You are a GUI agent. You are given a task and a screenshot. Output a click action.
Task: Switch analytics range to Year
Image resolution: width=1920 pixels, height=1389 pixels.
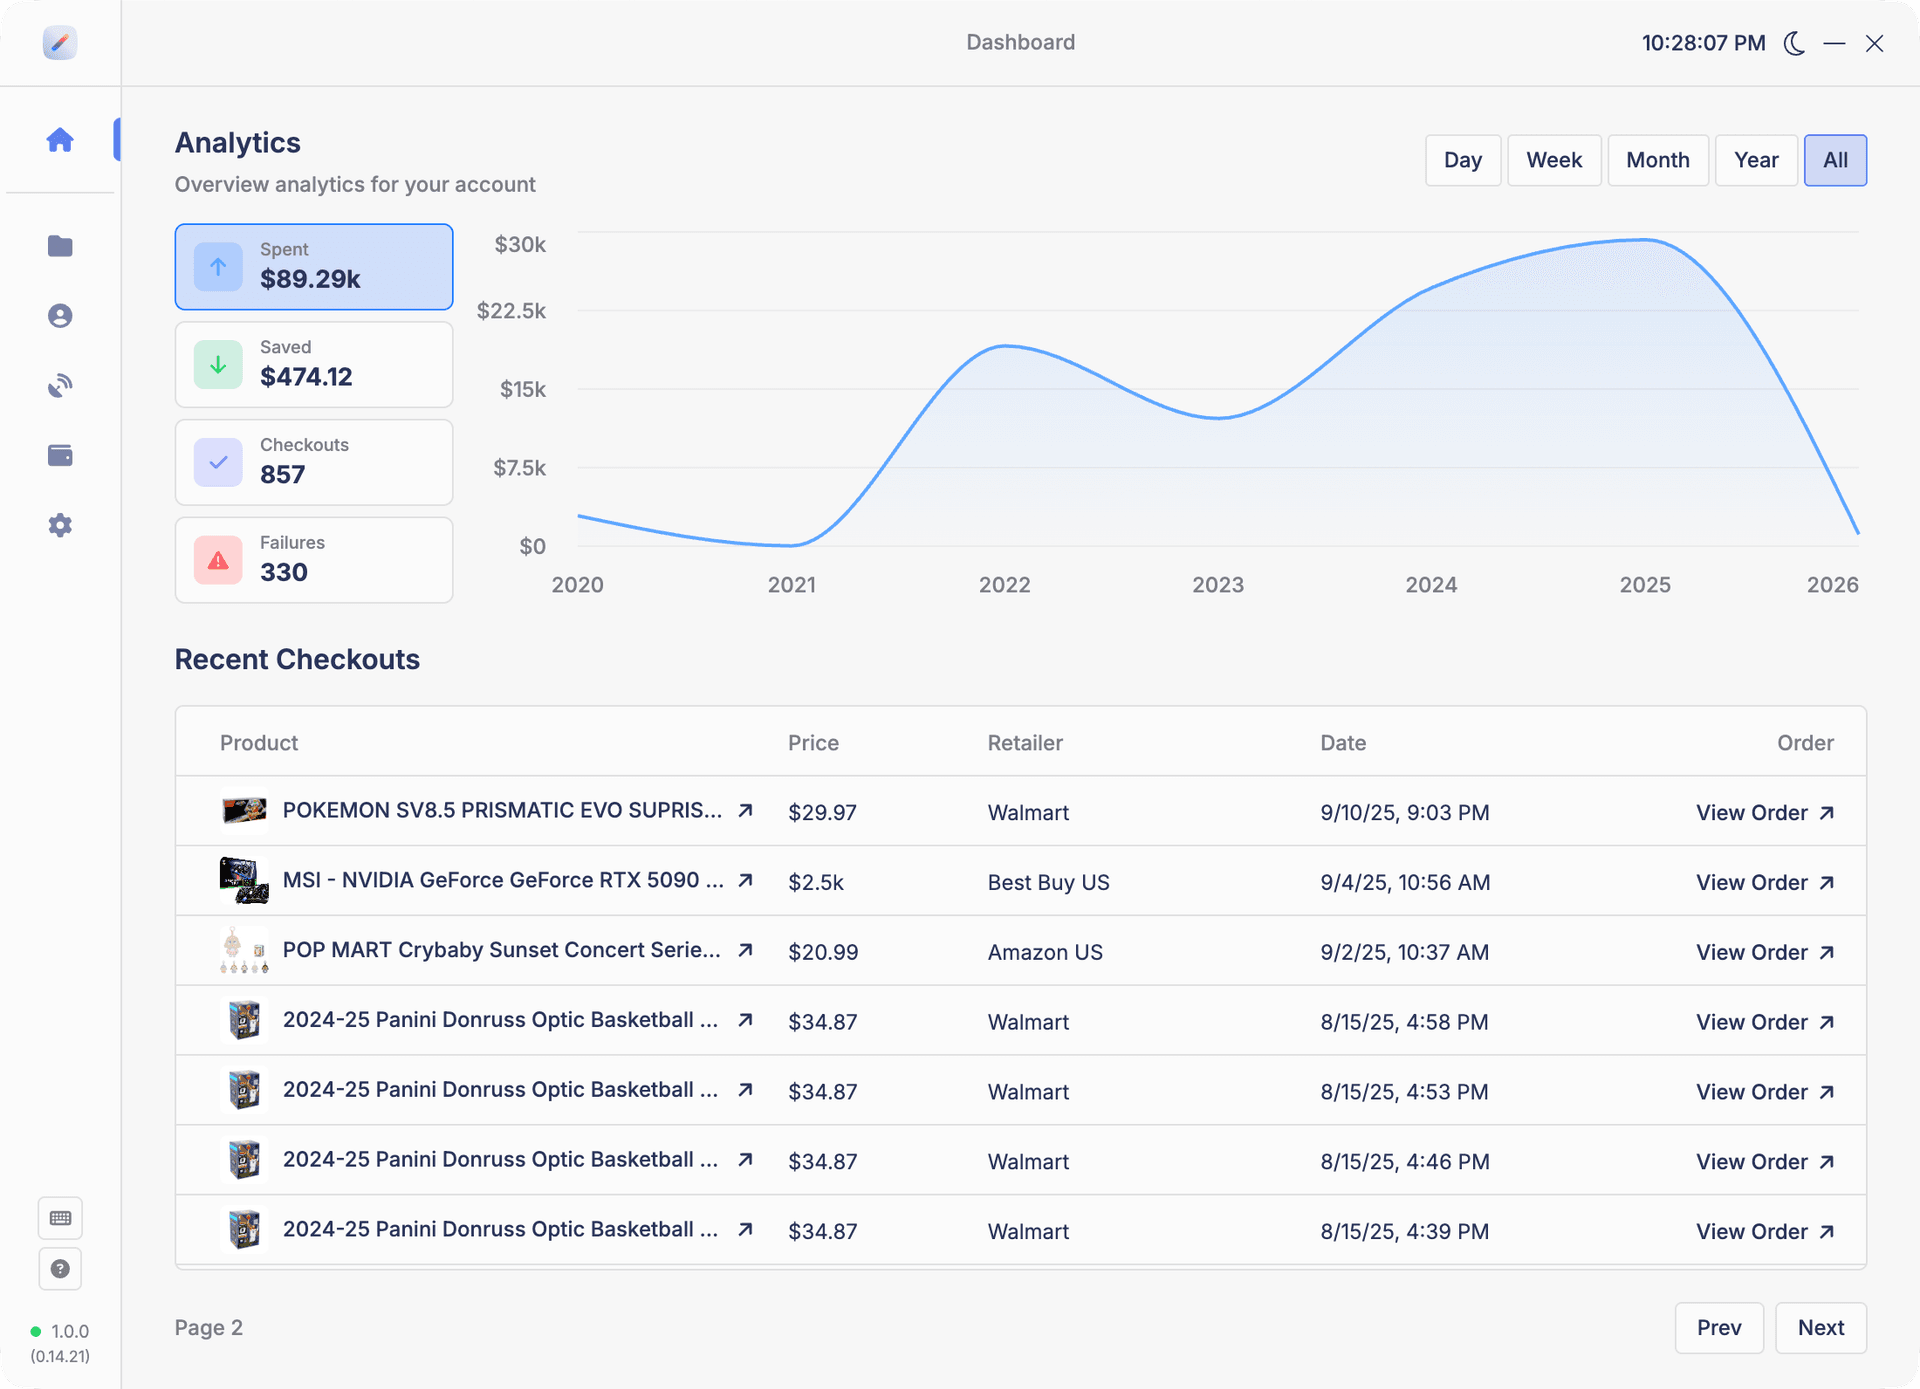[1755, 160]
